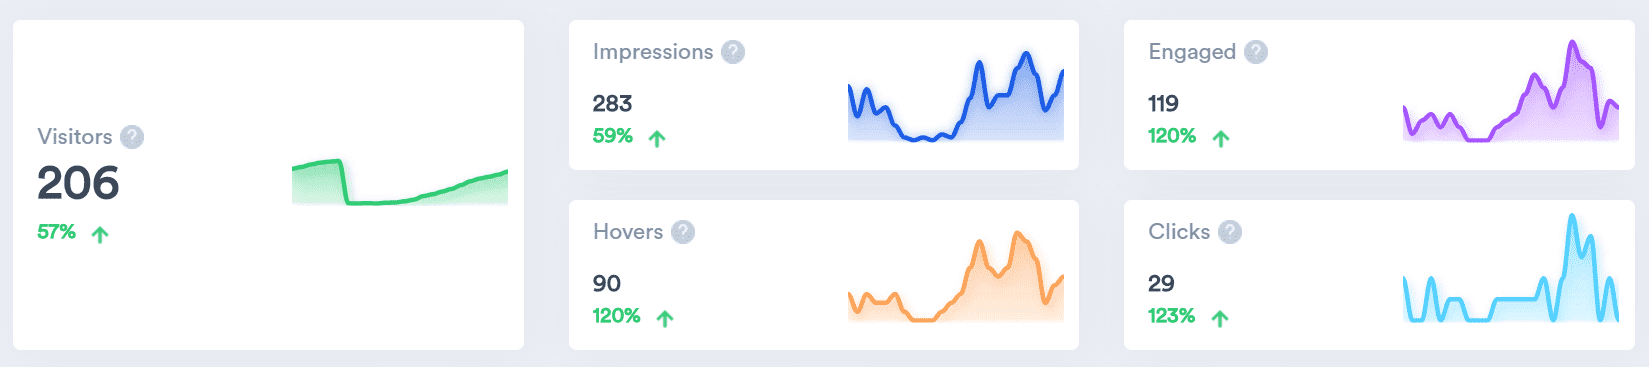Select the blue Impressions sparkline chart
This screenshot has height=367, width=1649.
pos(956,95)
